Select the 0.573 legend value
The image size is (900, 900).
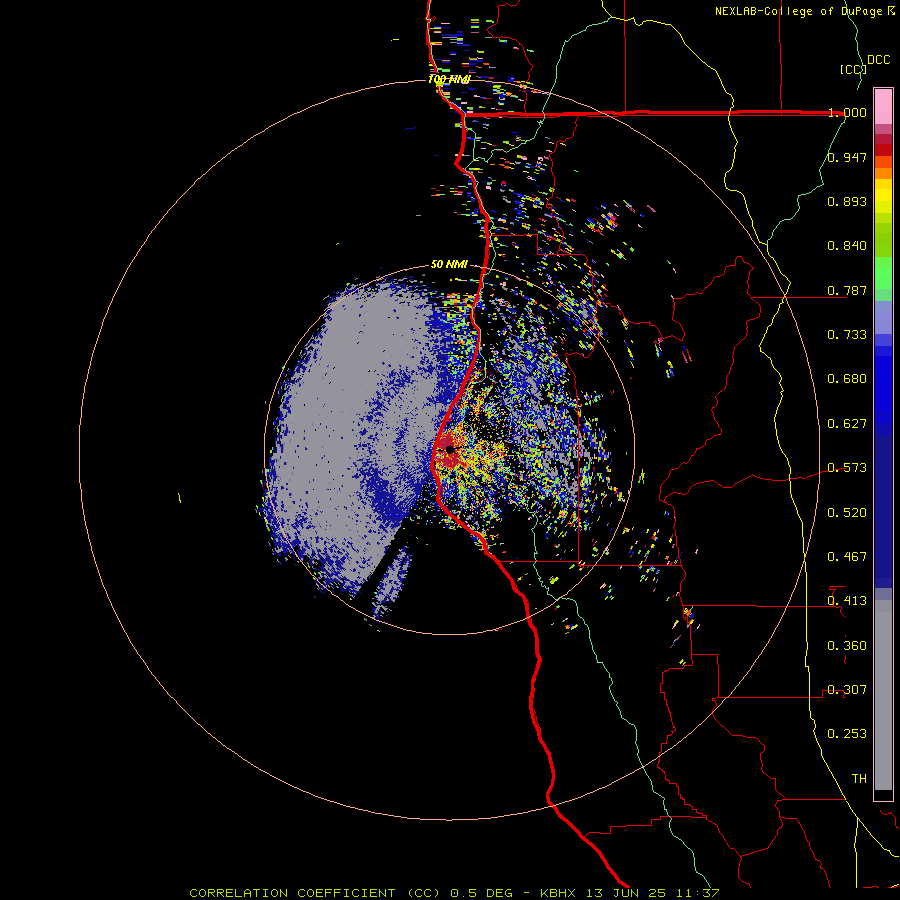[x=847, y=468]
